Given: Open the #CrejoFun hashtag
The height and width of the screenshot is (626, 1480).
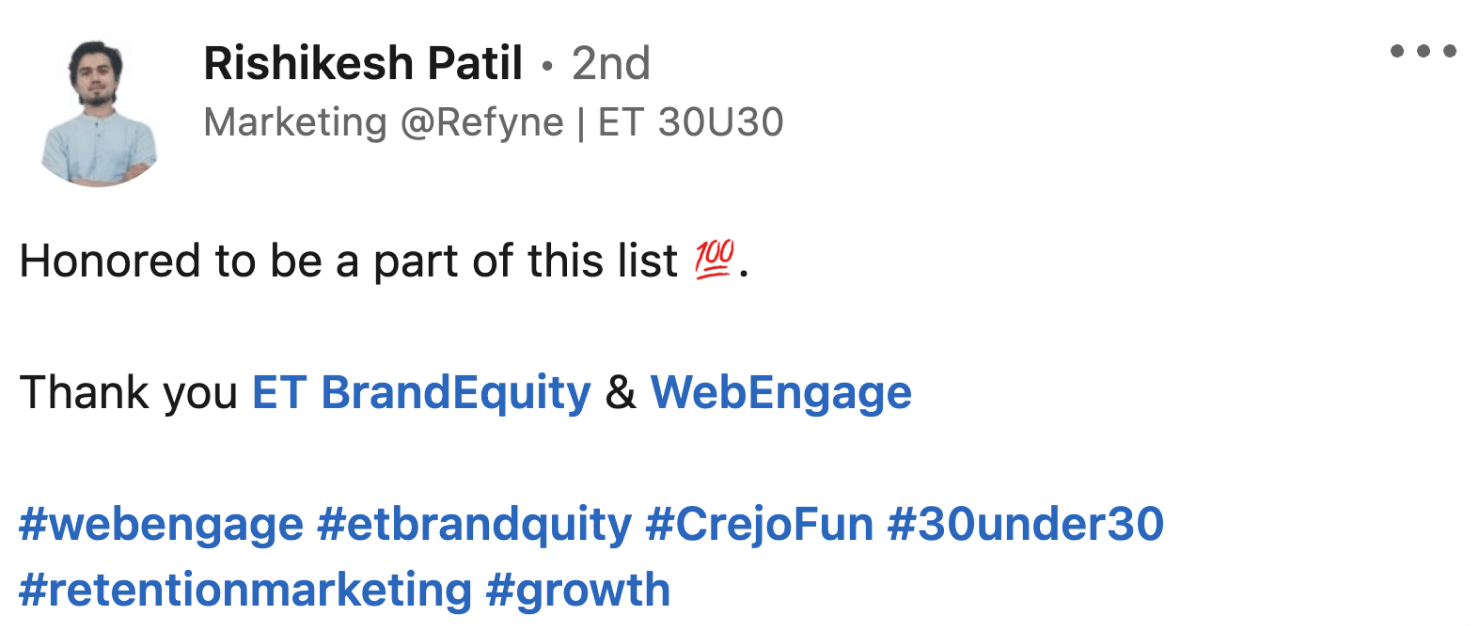Looking at the screenshot, I should [759, 524].
